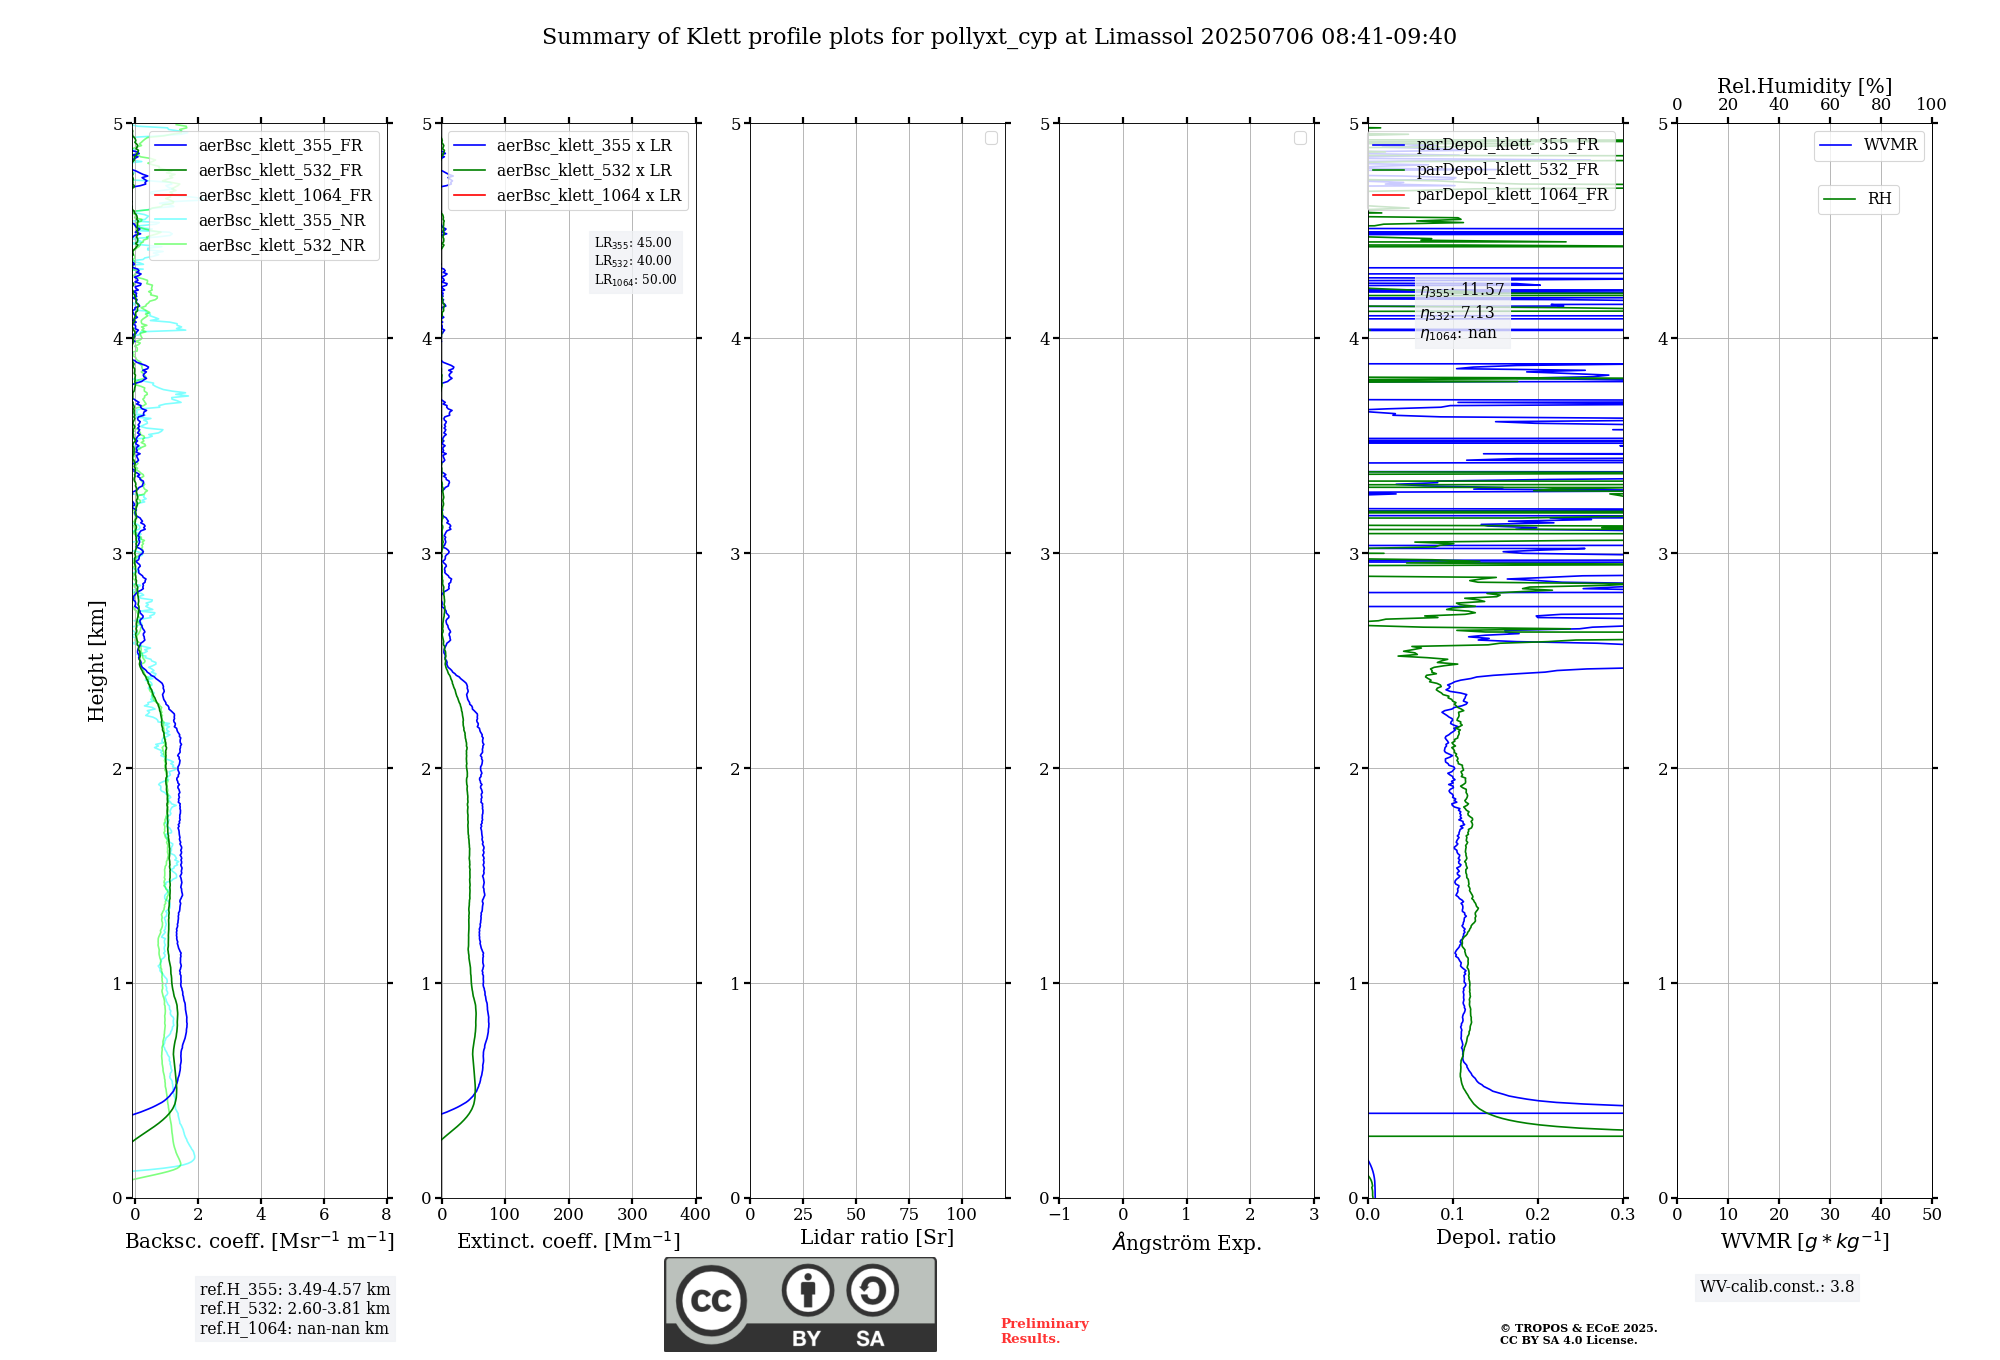Click the Height [km] axis label
Screen dimensions: 2000x1360
click(96, 661)
